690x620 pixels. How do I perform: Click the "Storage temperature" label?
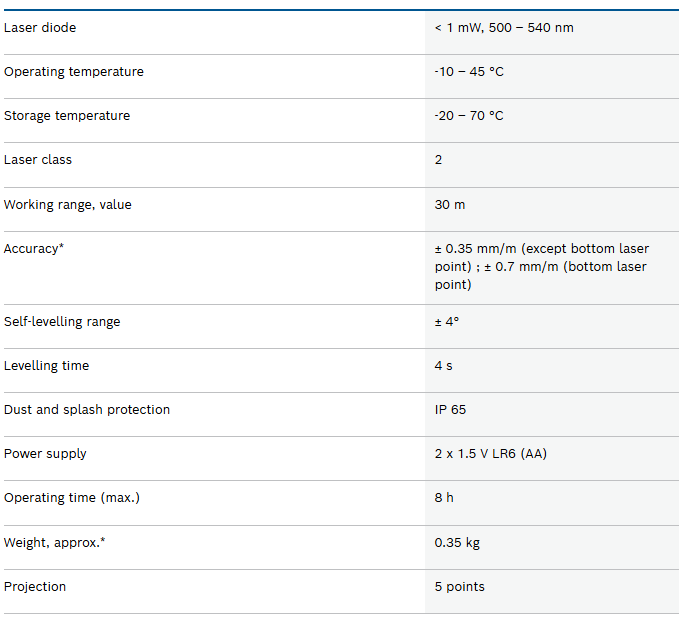pyautogui.click(x=67, y=116)
